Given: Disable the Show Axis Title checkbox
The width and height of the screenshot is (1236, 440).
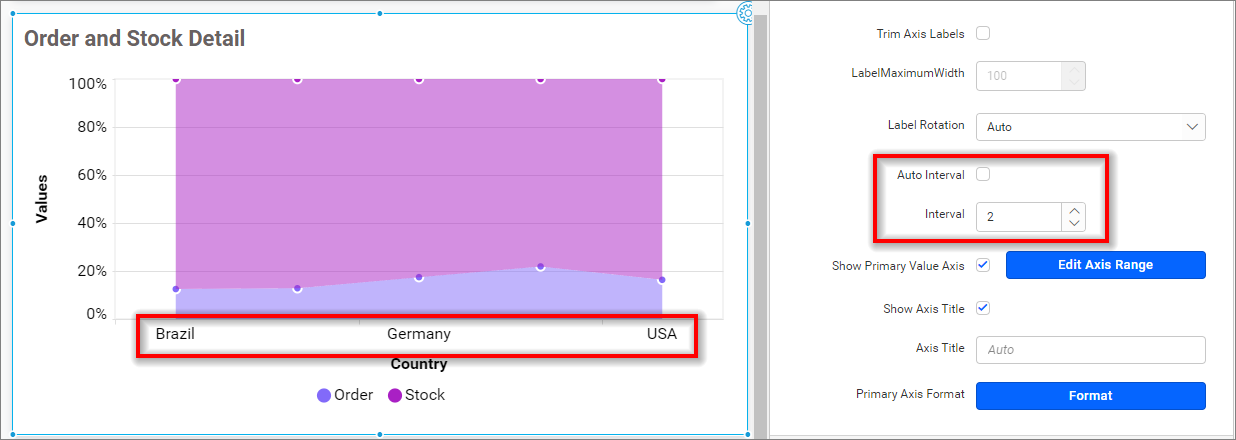Looking at the screenshot, I should point(983,308).
